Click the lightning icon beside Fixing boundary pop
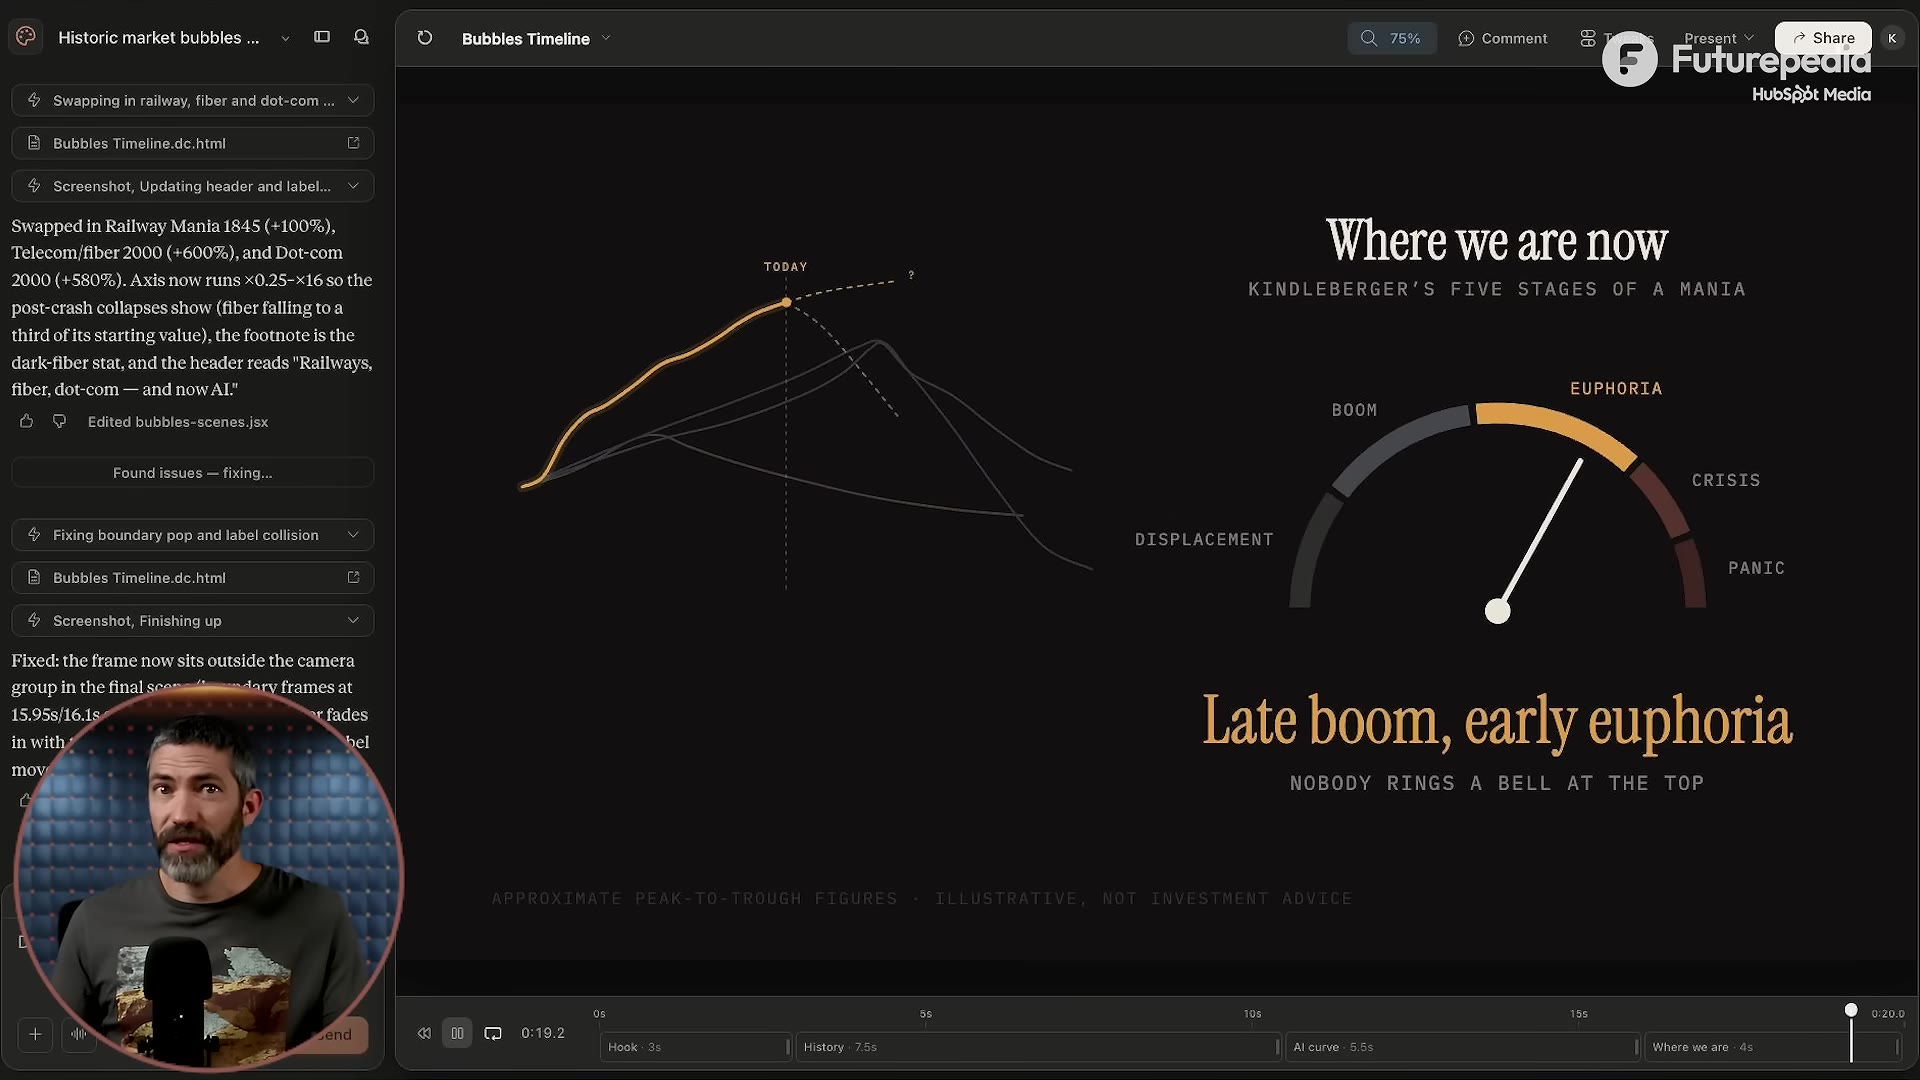Viewport: 1920px width, 1080px height. pyautogui.click(x=34, y=535)
